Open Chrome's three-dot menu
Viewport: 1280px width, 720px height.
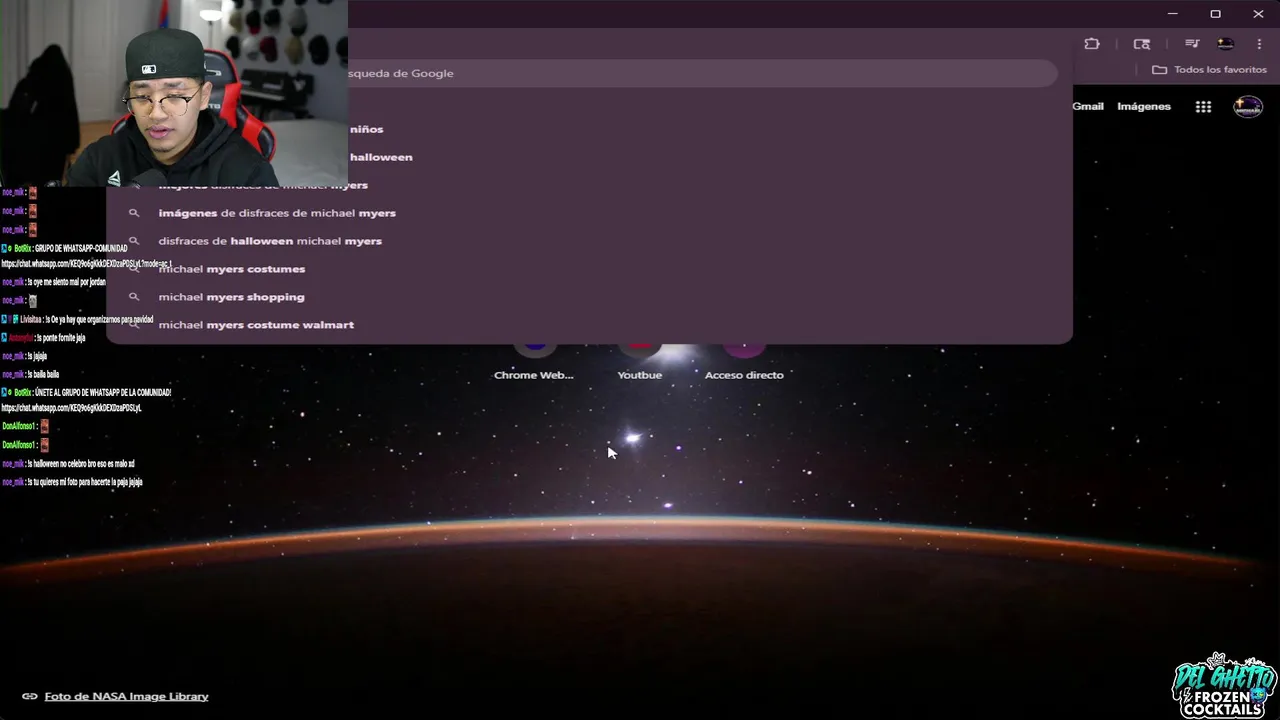point(1259,44)
